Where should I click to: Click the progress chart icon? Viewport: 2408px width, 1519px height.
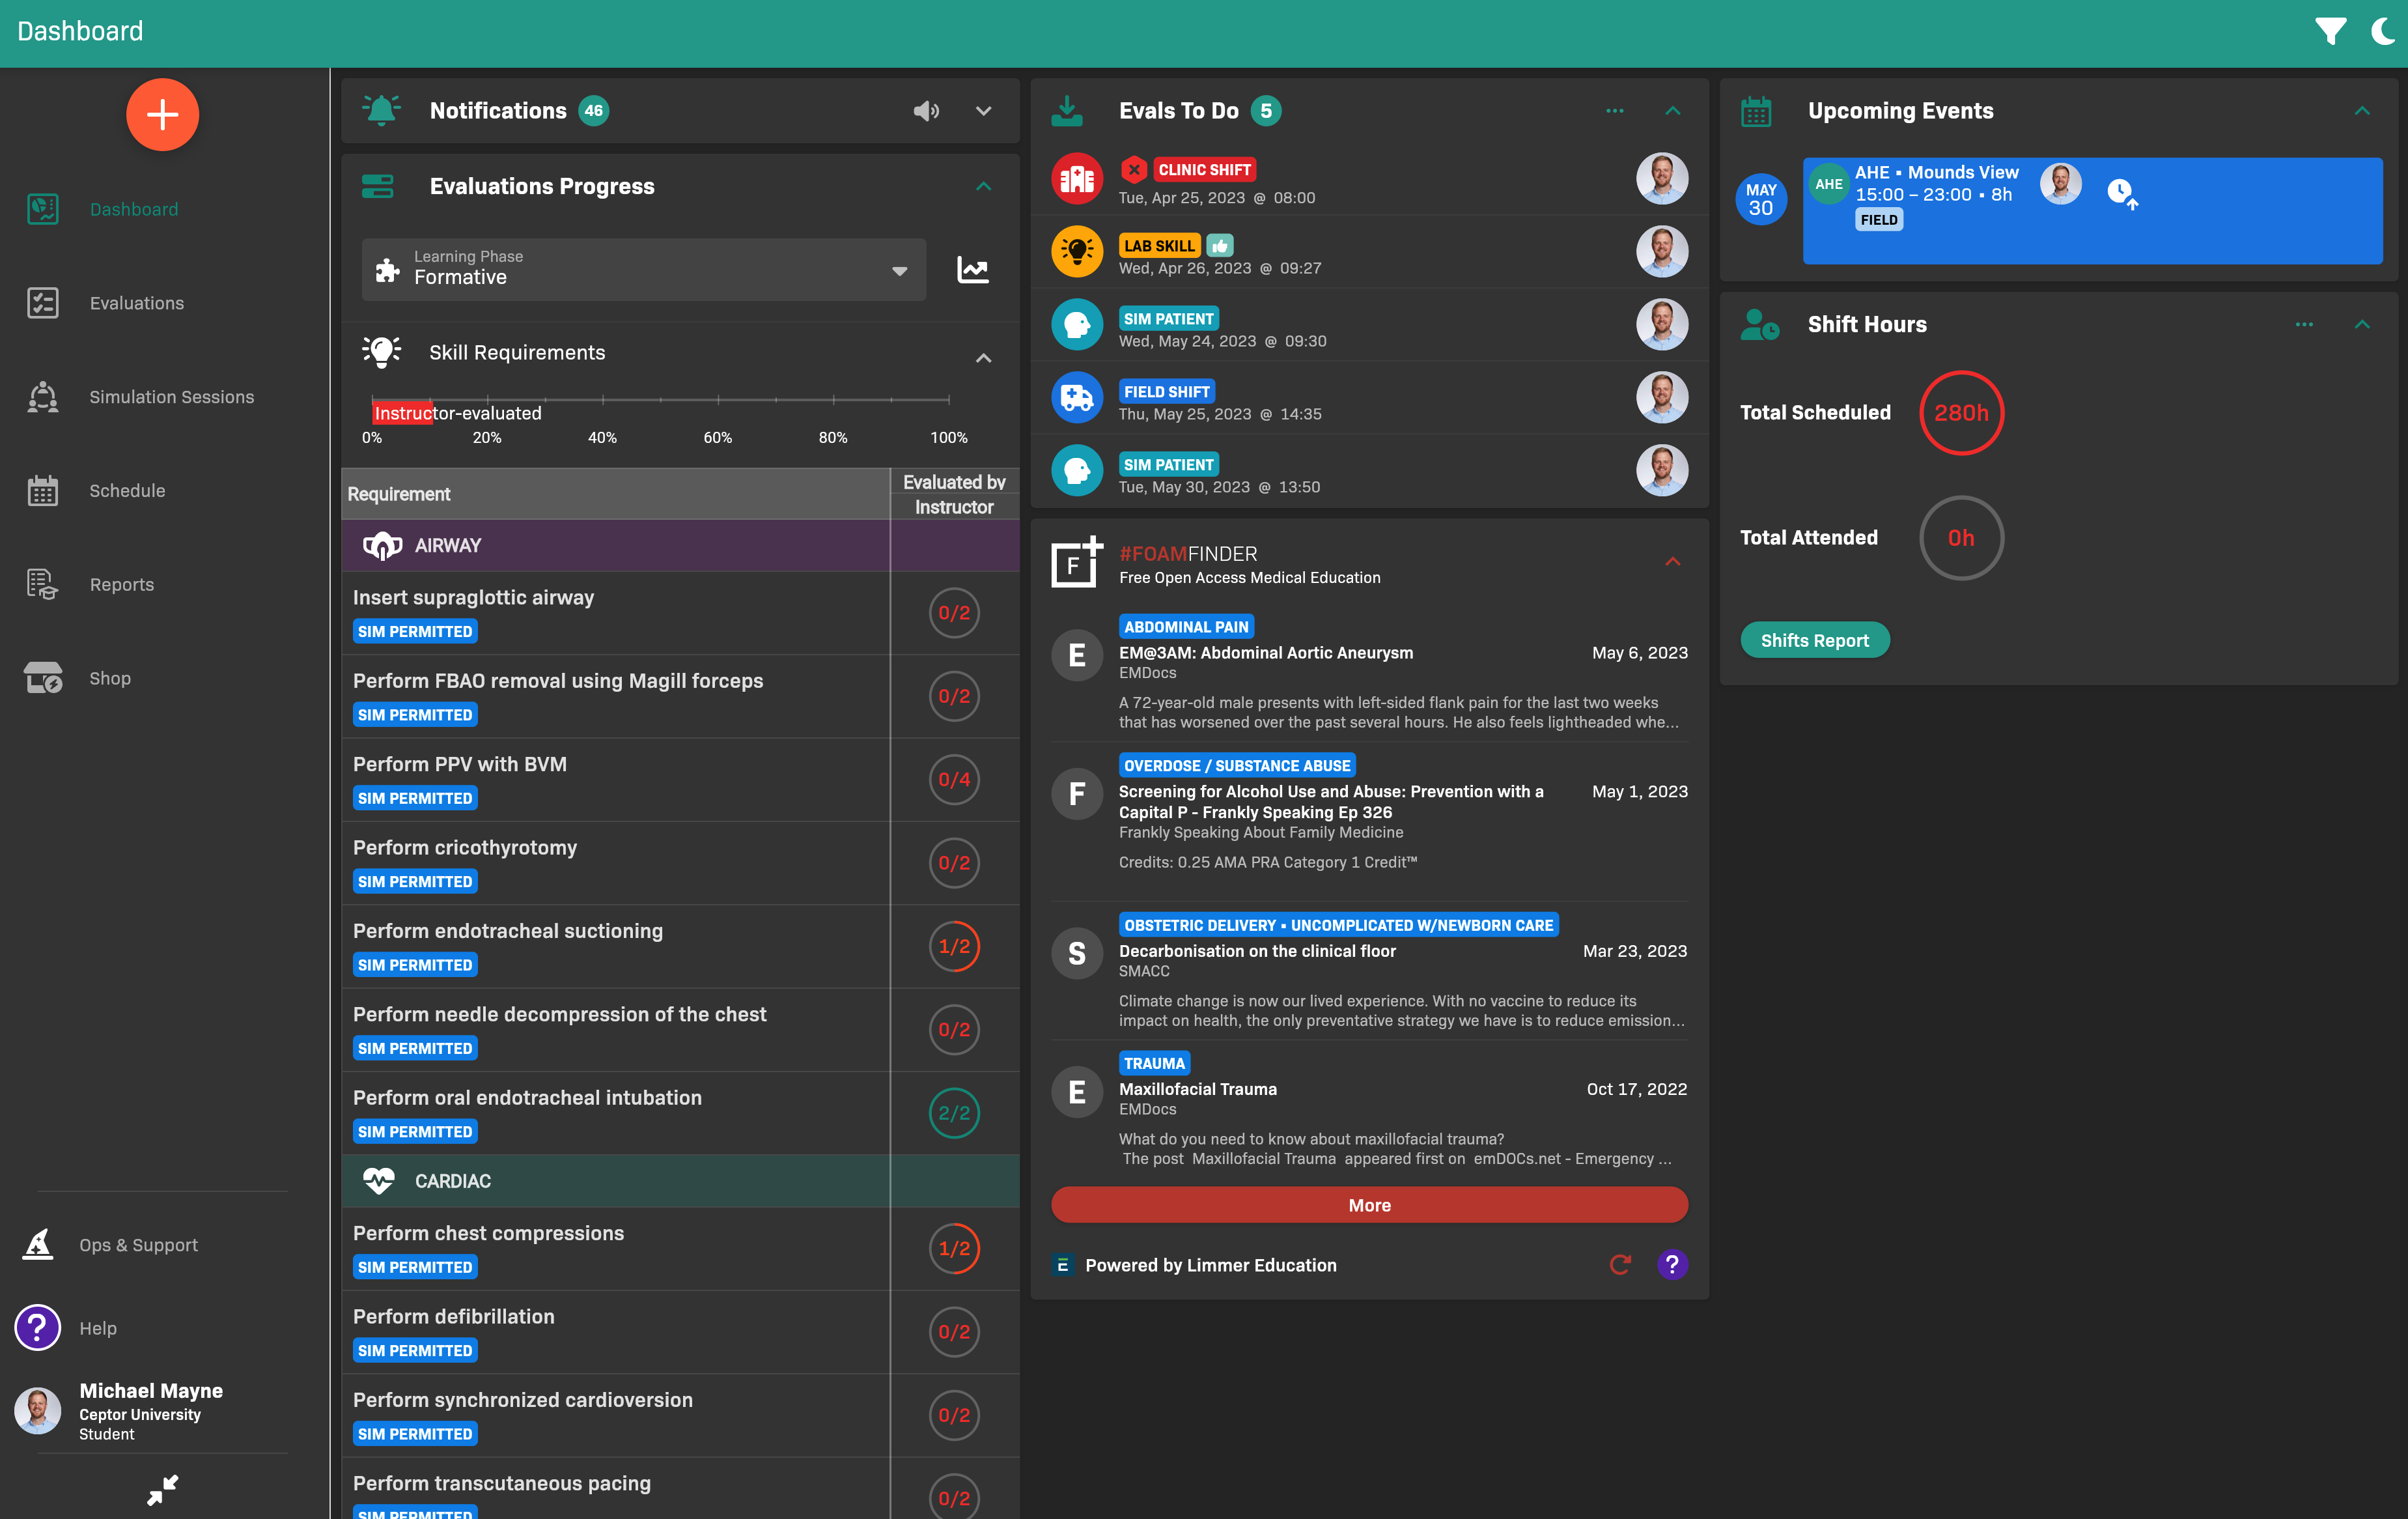pyautogui.click(x=972, y=269)
